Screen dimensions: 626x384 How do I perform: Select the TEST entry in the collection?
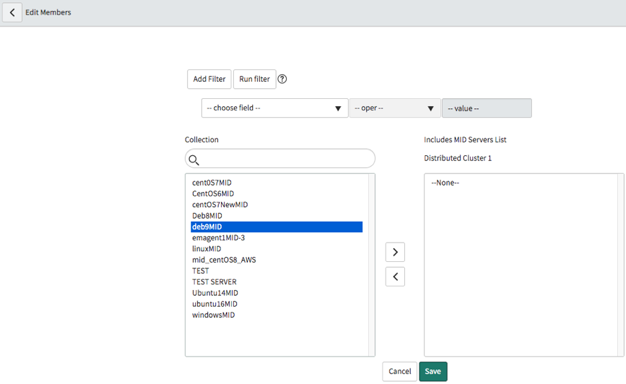pyautogui.click(x=277, y=271)
